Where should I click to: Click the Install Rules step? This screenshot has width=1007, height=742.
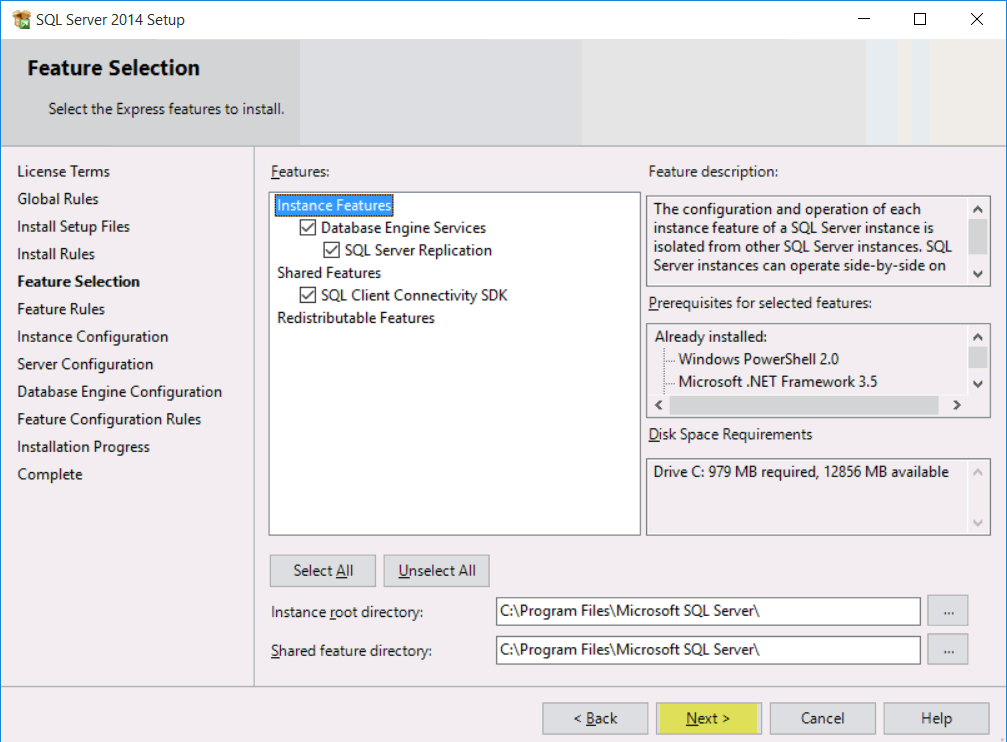pyautogui.click(x=56, y=254)
